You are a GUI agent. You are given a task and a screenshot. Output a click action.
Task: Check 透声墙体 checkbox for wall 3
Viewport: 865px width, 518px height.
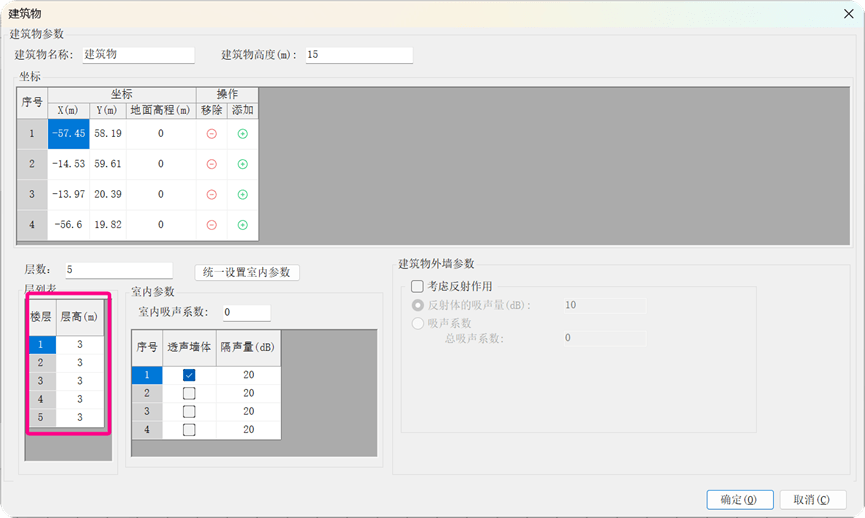tap(189, 412)
